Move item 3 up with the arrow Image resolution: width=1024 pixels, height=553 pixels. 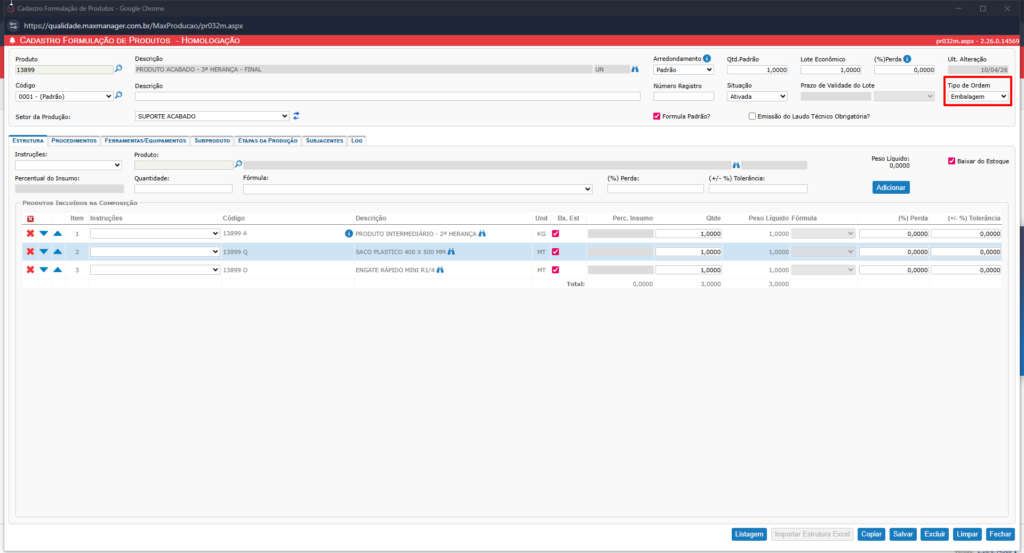57,270
